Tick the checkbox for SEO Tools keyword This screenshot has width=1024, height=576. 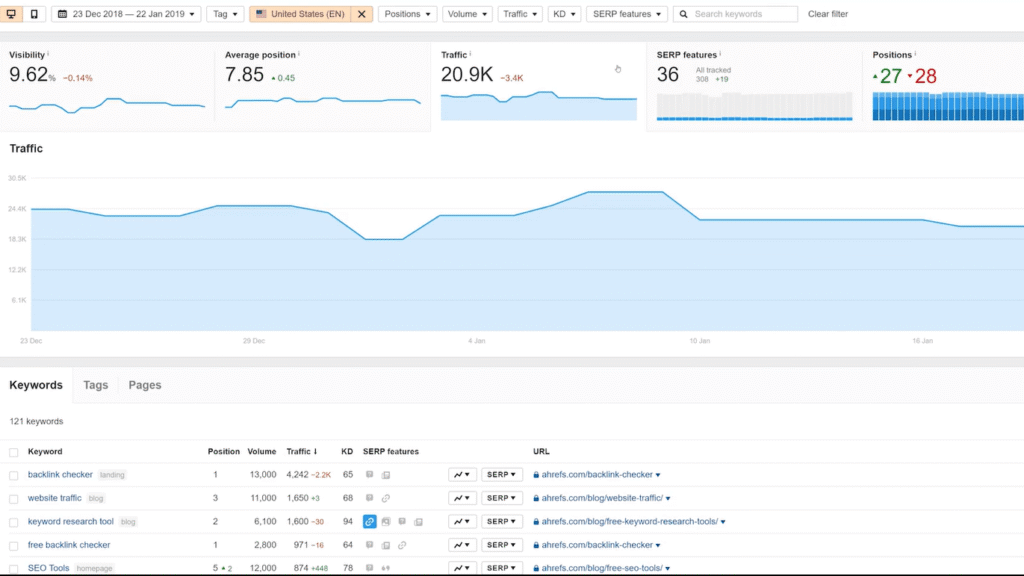14,567
